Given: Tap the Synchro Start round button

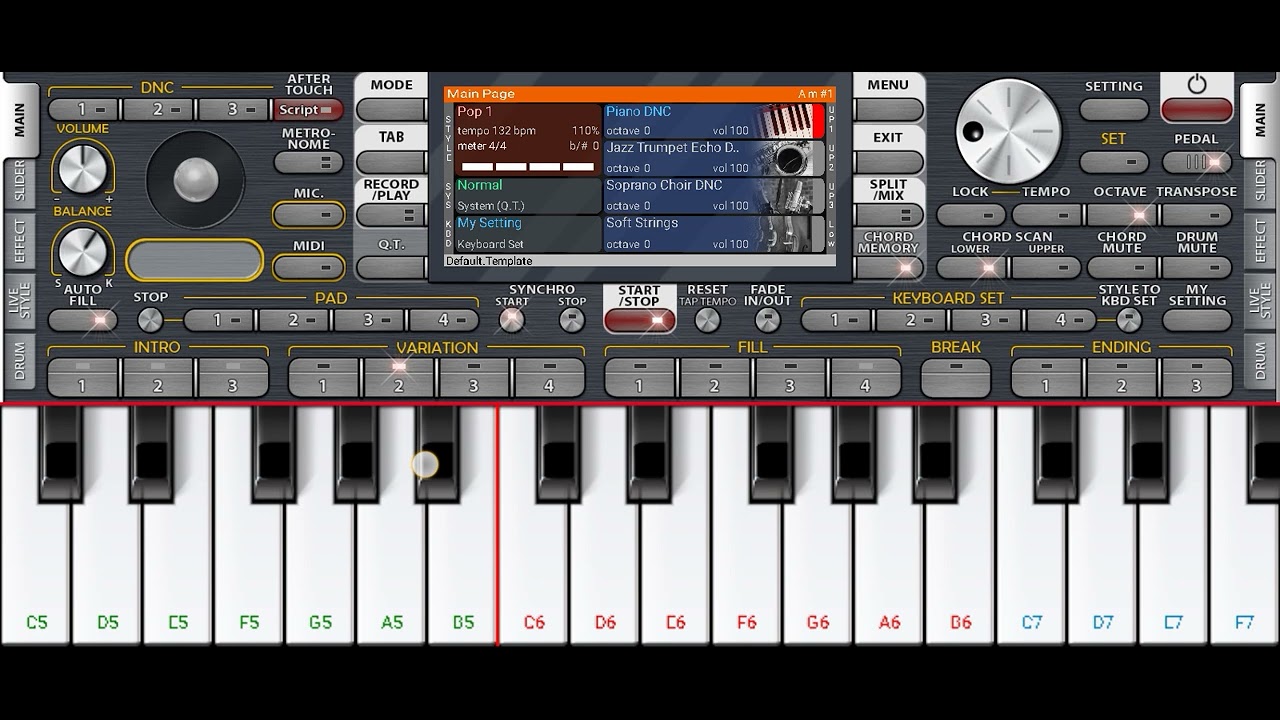Looking at the screenshot, I should (511, 320).
